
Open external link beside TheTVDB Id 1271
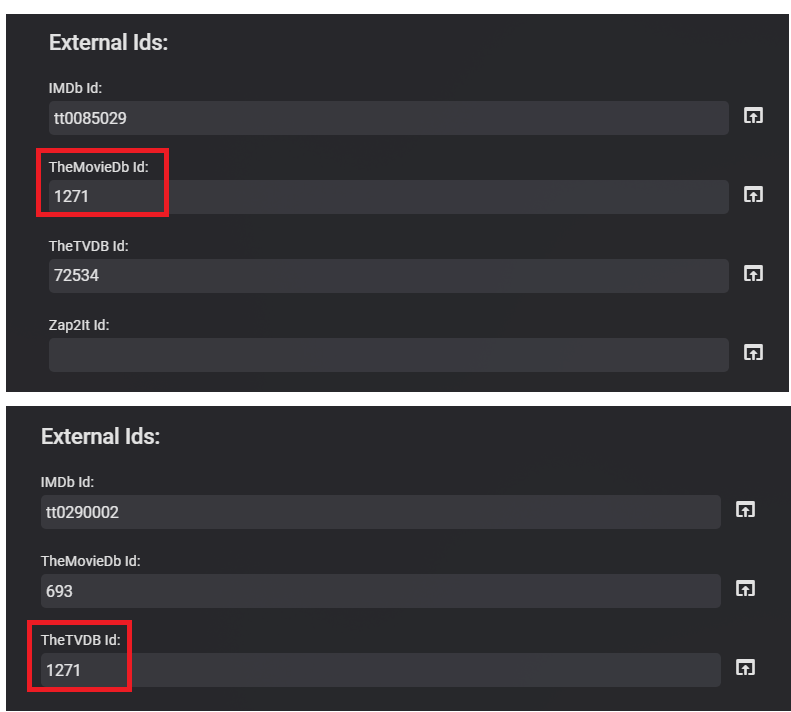tap(745, 668)
